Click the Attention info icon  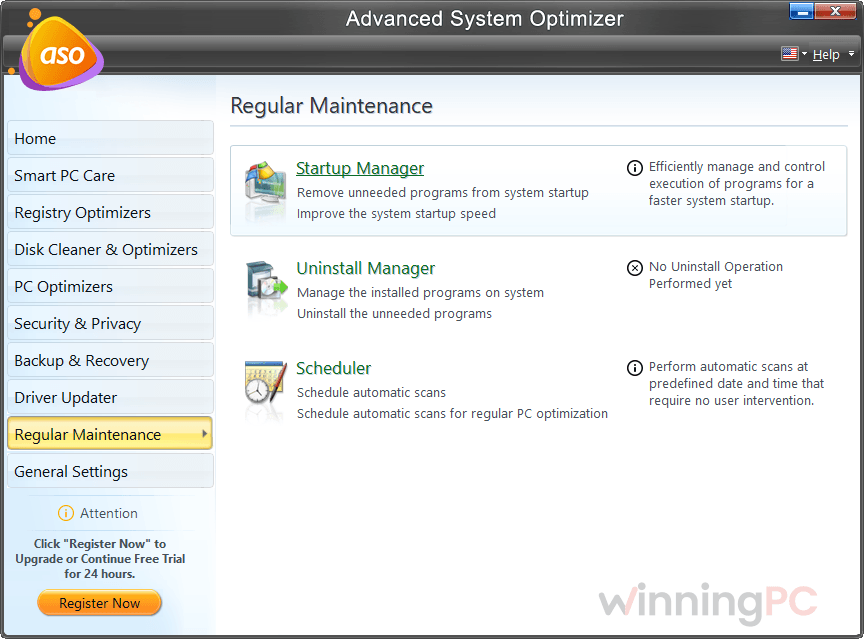[66, 513]
